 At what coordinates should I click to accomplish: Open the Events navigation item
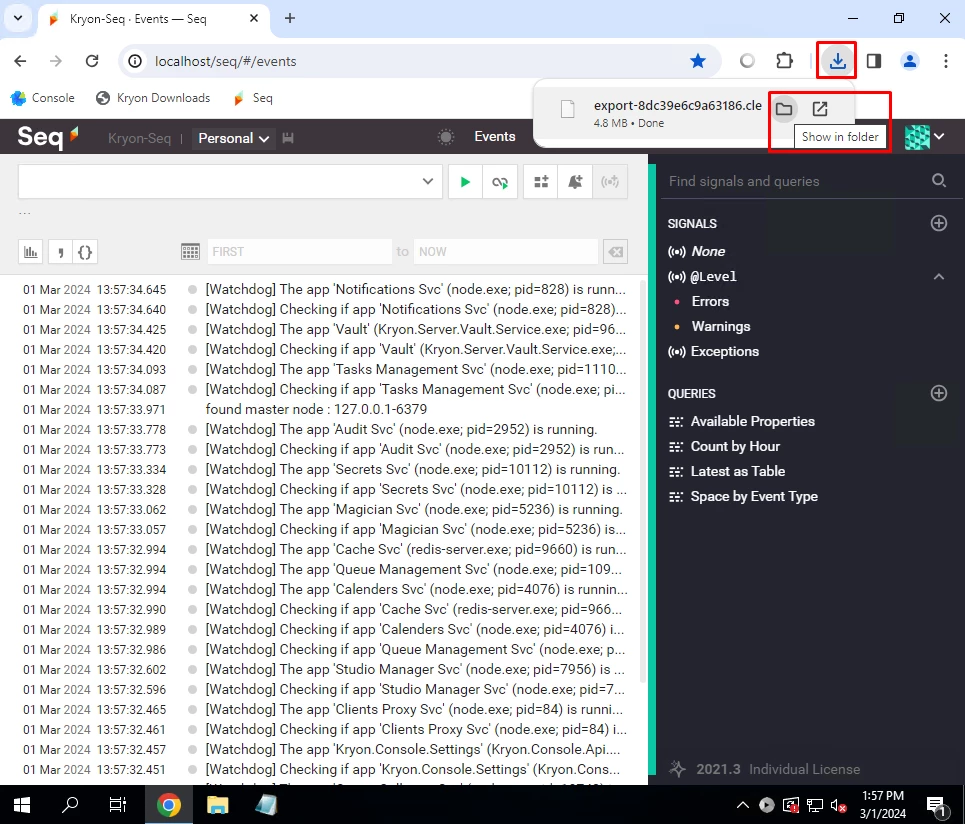coord(494,137)
